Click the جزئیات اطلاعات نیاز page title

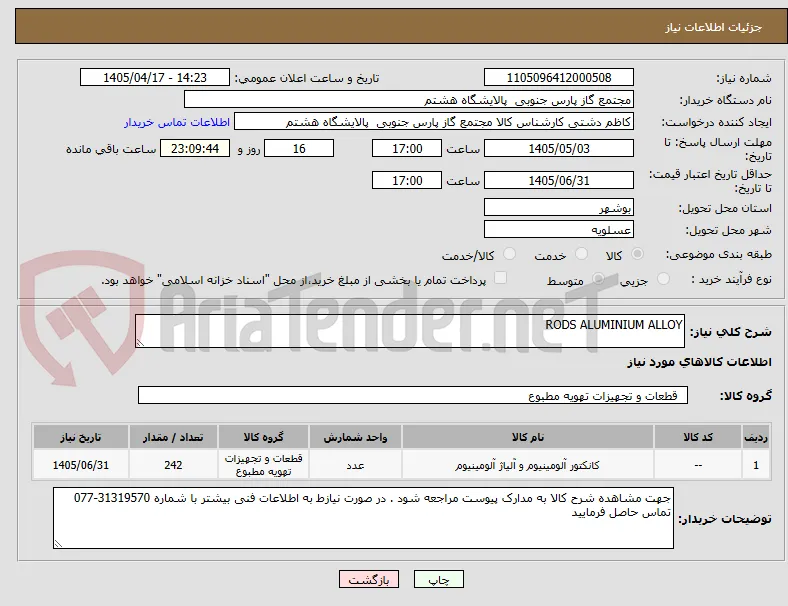714,27
